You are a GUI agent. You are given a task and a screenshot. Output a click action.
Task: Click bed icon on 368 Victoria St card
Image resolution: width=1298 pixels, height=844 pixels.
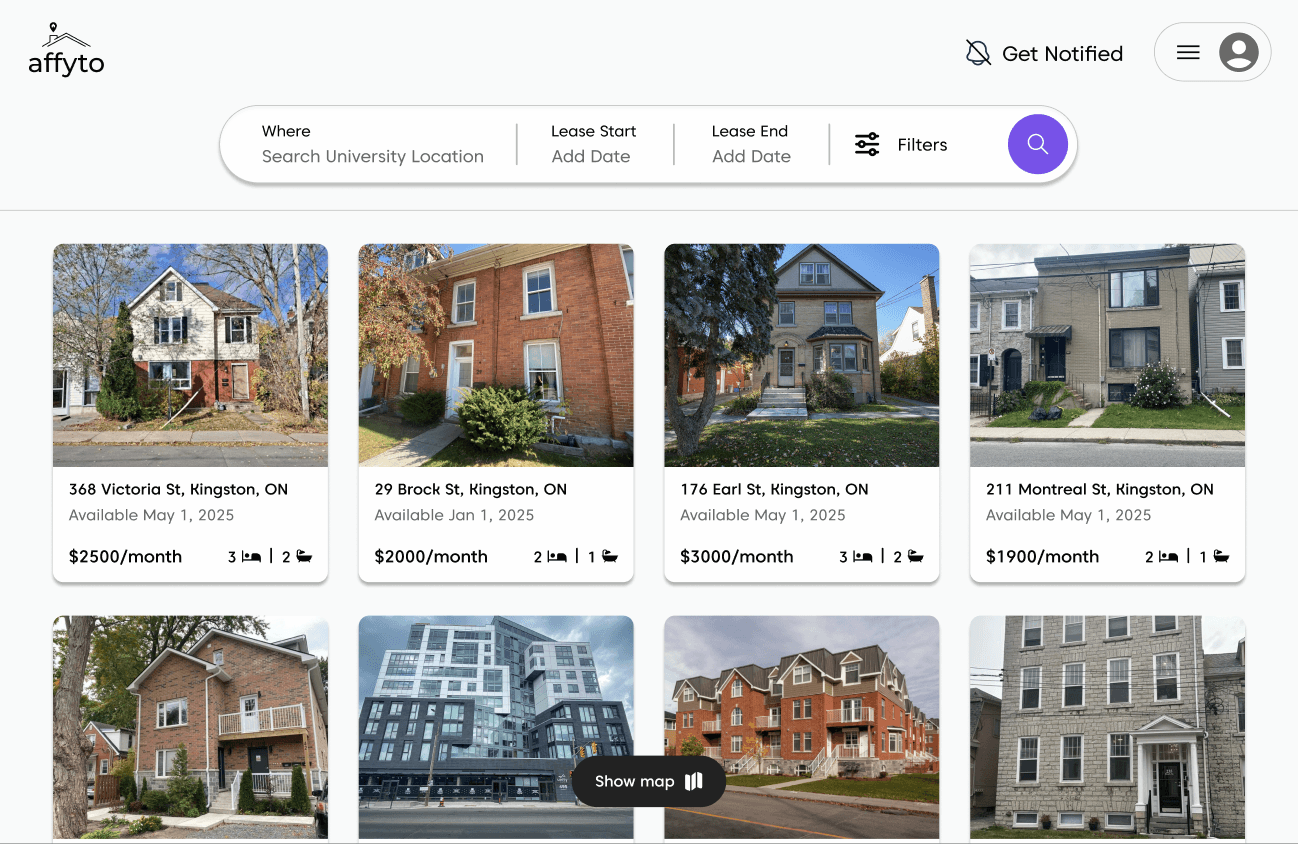click(251, 557)
